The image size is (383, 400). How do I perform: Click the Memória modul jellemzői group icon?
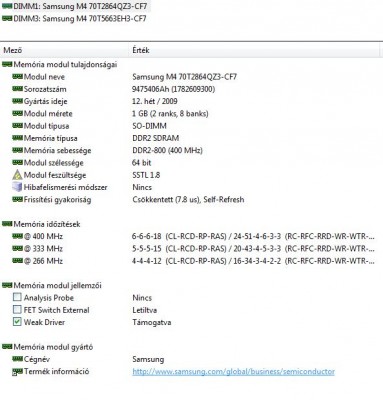[x=7, y=285]
